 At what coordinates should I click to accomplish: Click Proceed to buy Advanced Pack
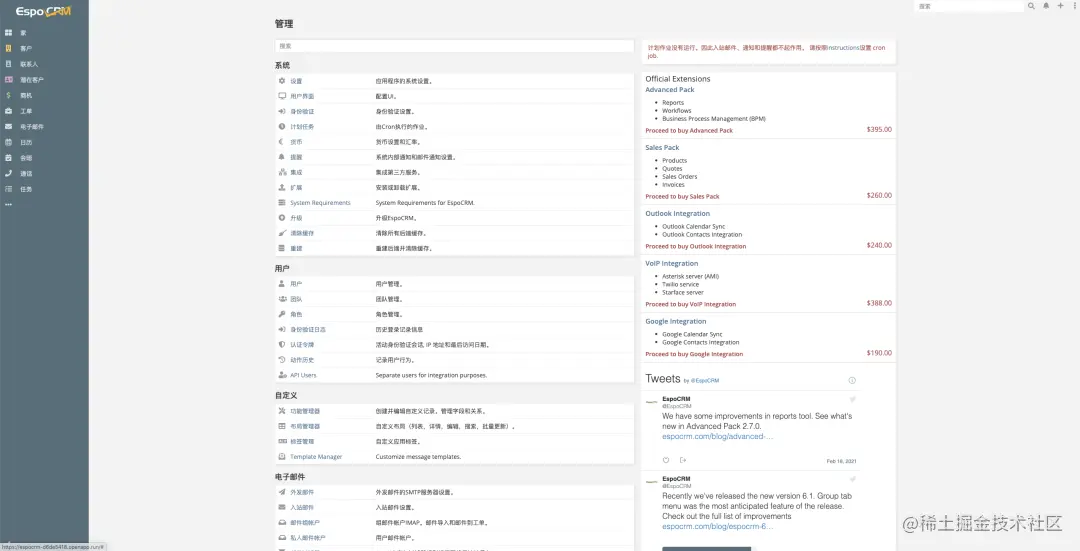pyautogui.click(x=689, y=130)
